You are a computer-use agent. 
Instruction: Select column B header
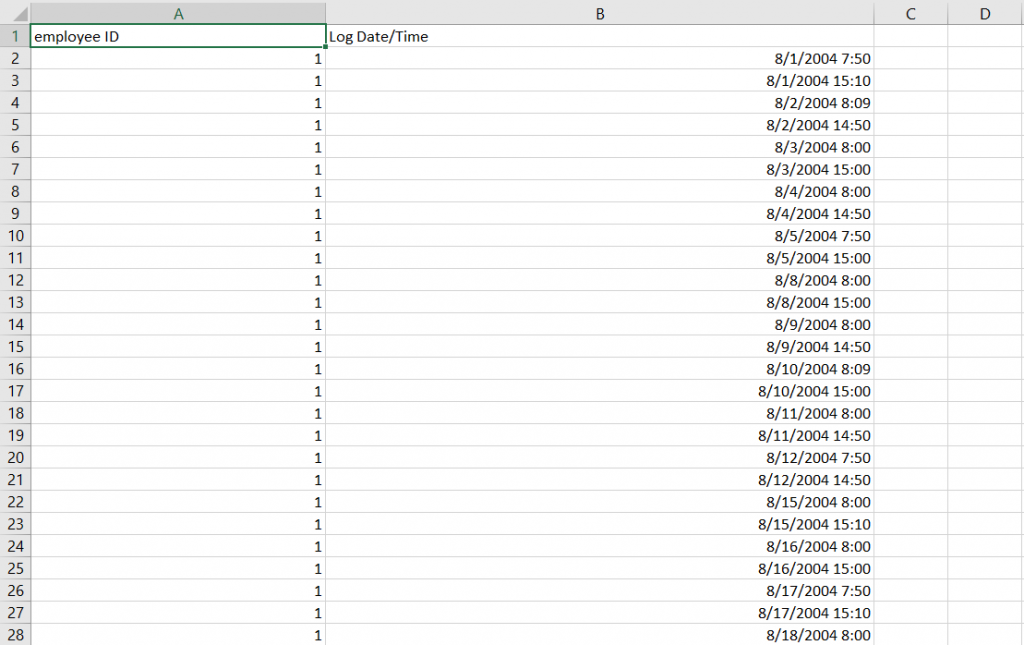[x=600, y=14]
